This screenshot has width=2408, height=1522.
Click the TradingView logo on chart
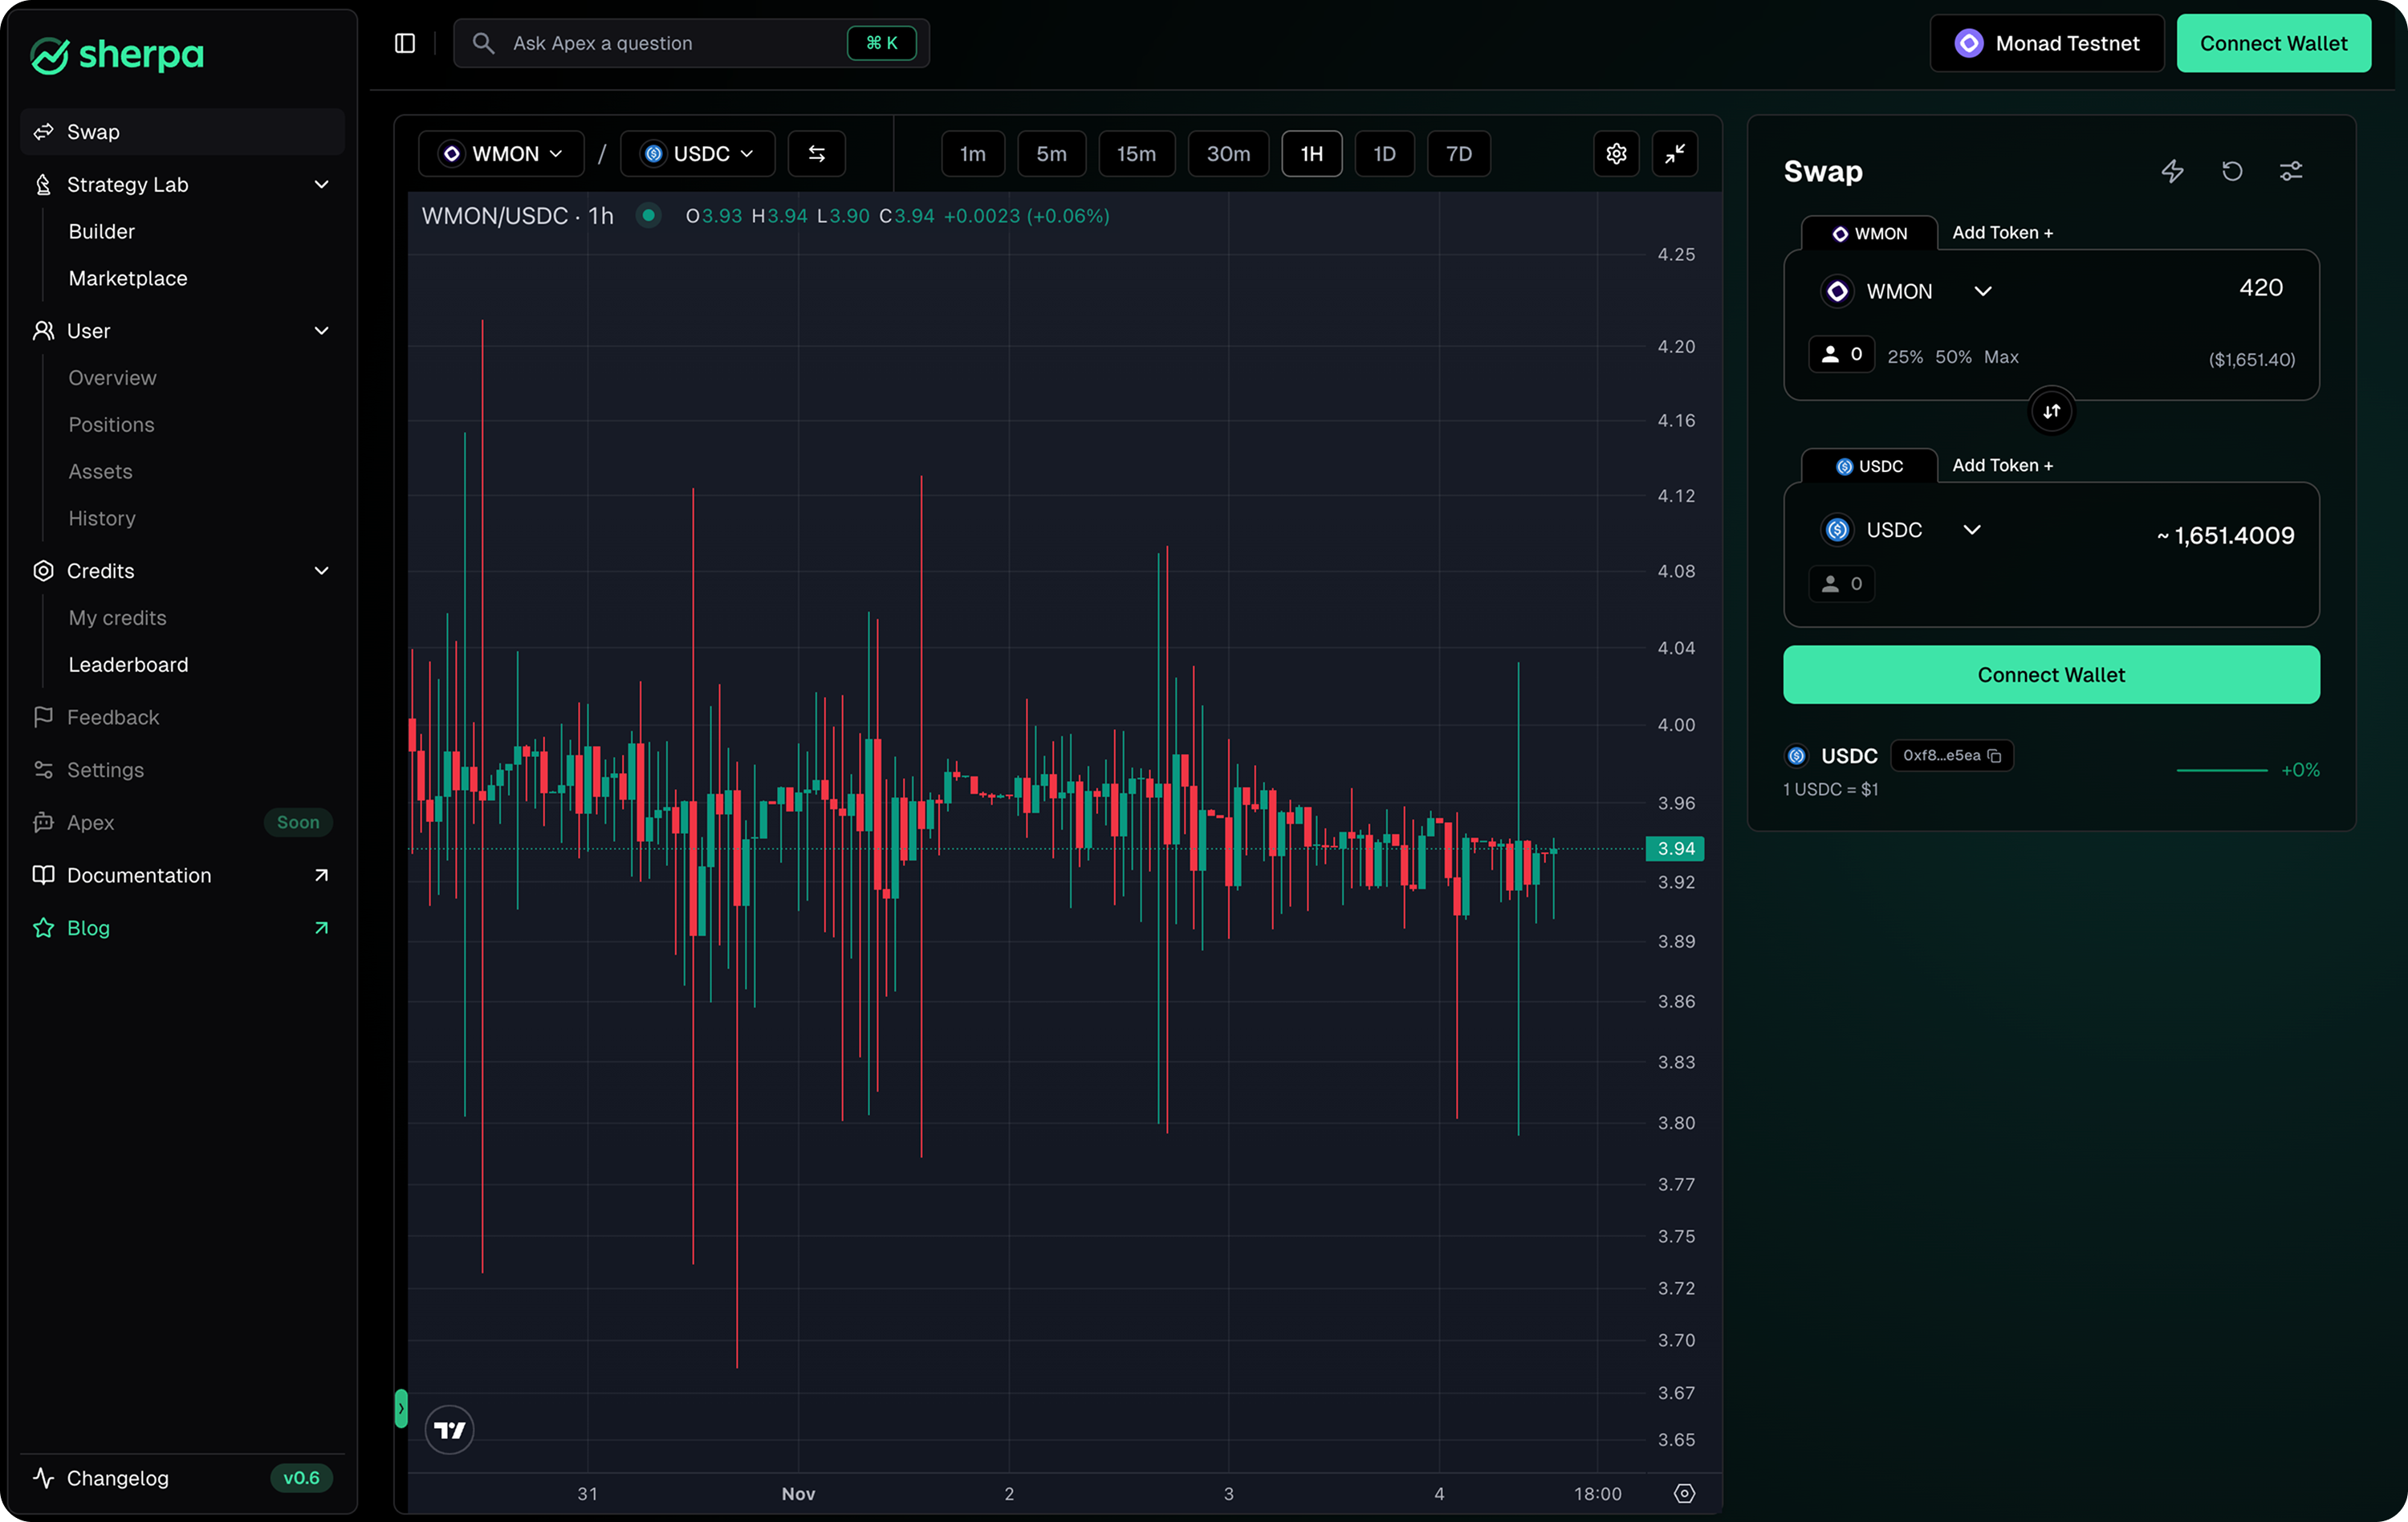[449, 1430]
